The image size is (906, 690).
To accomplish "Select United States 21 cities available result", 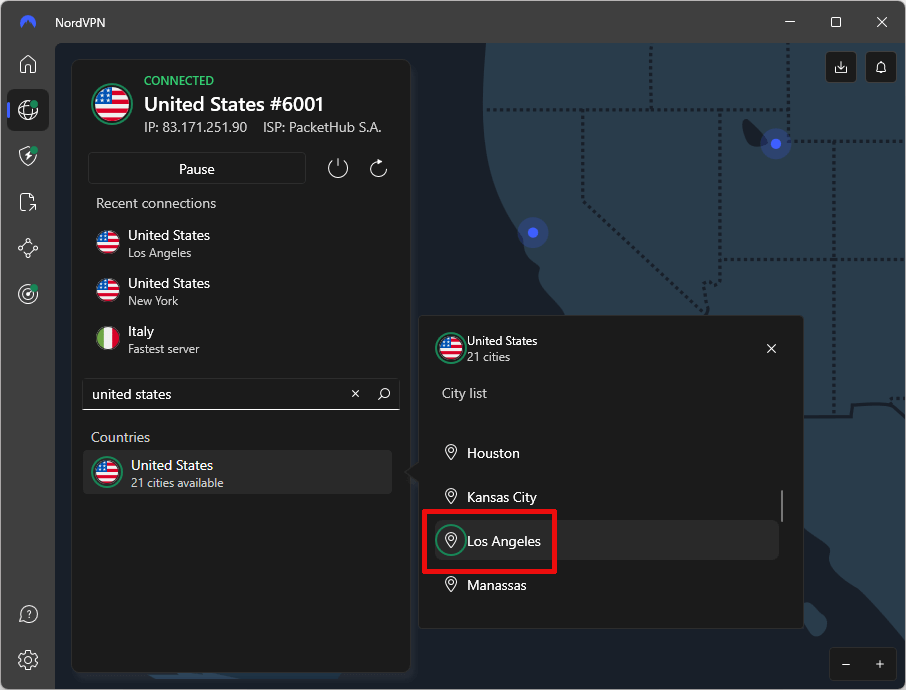I will coord(237,472).
